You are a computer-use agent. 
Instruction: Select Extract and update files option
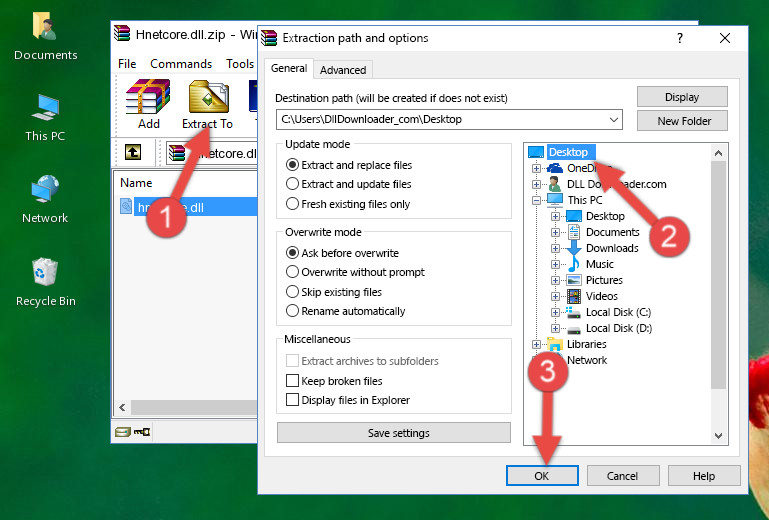tap(292, 184)
